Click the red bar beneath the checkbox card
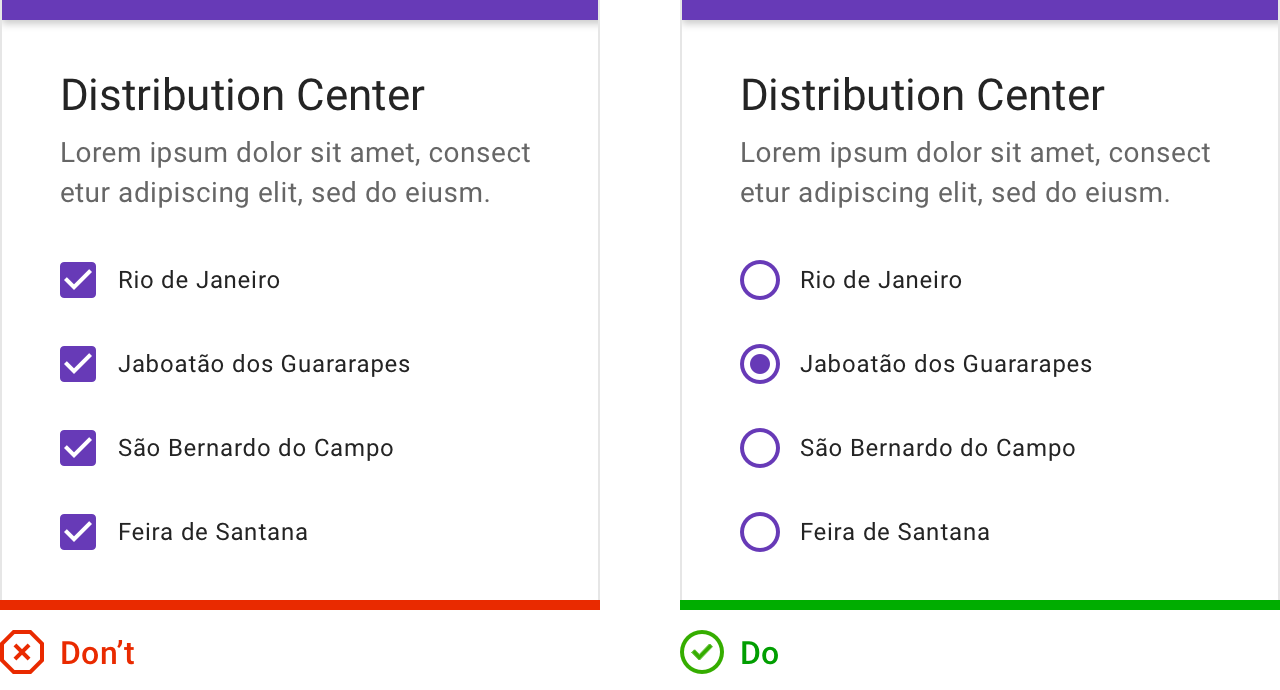 pos(300,604)
